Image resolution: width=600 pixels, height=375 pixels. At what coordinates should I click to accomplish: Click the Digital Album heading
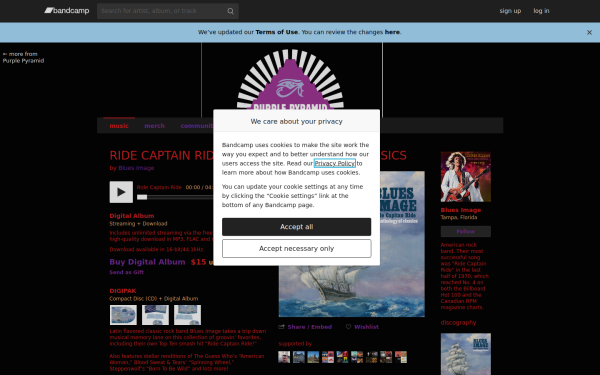pyautogui.click(x=132, y=216)
